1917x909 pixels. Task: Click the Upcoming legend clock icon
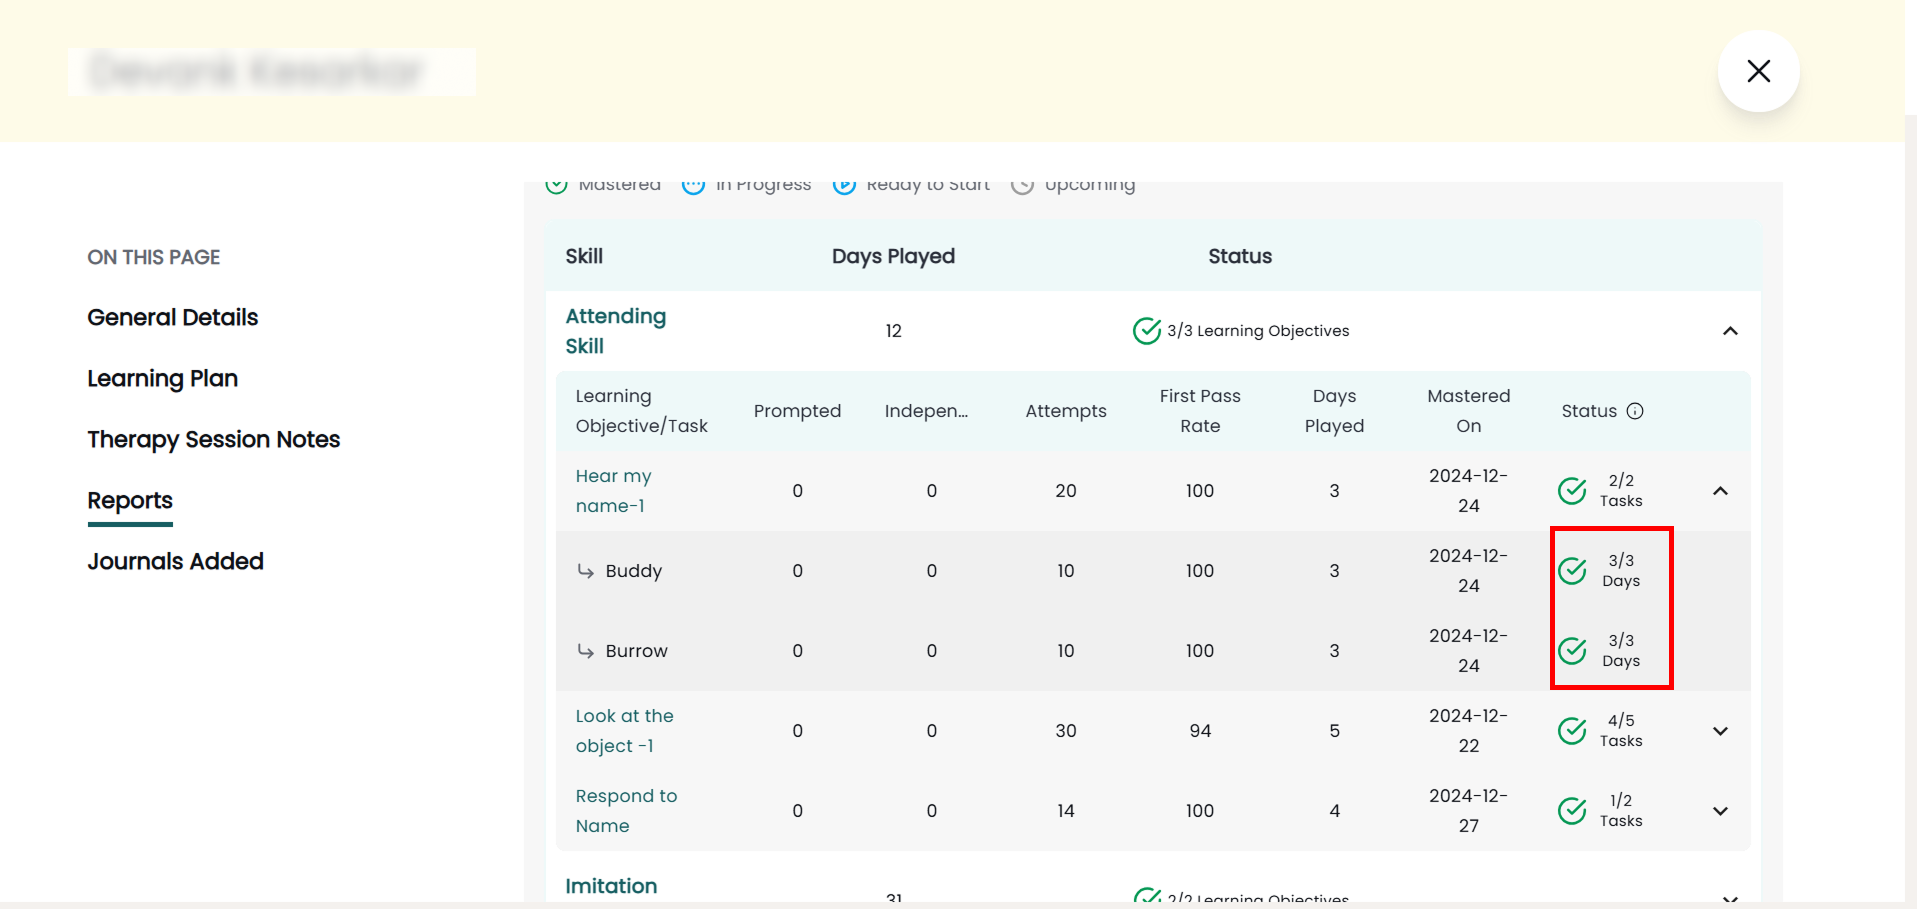point(1022,185)
